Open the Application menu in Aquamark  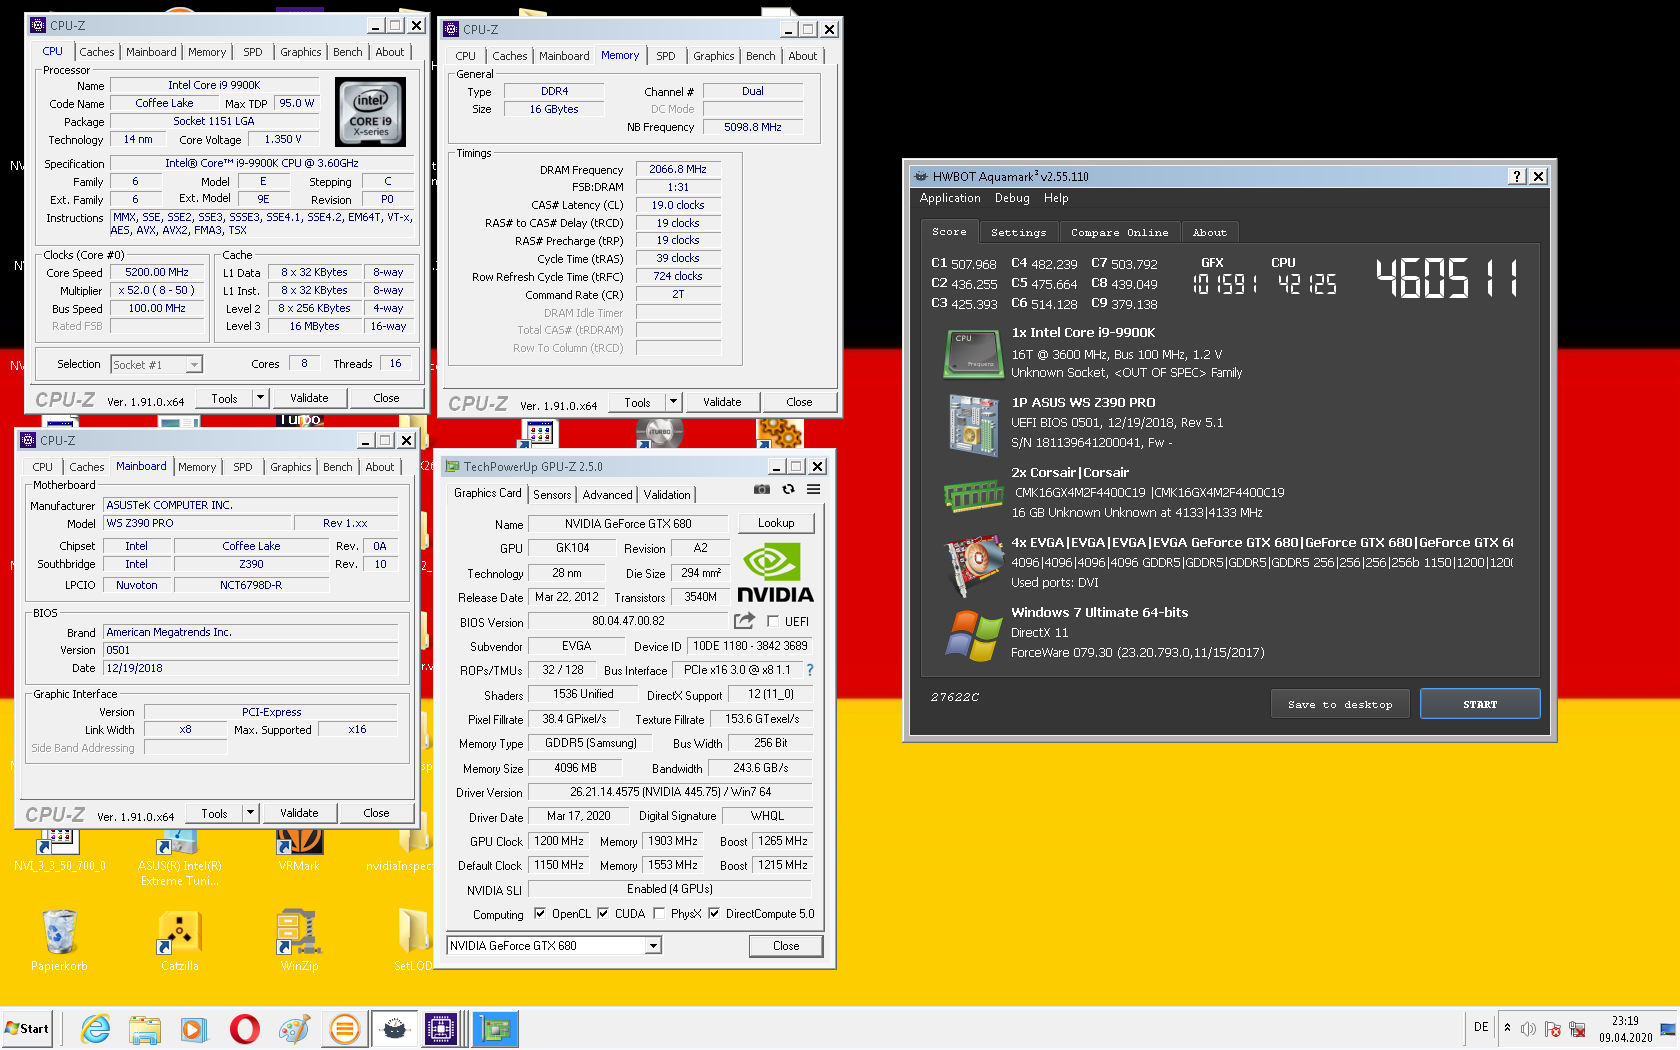[x=950, y=198]
